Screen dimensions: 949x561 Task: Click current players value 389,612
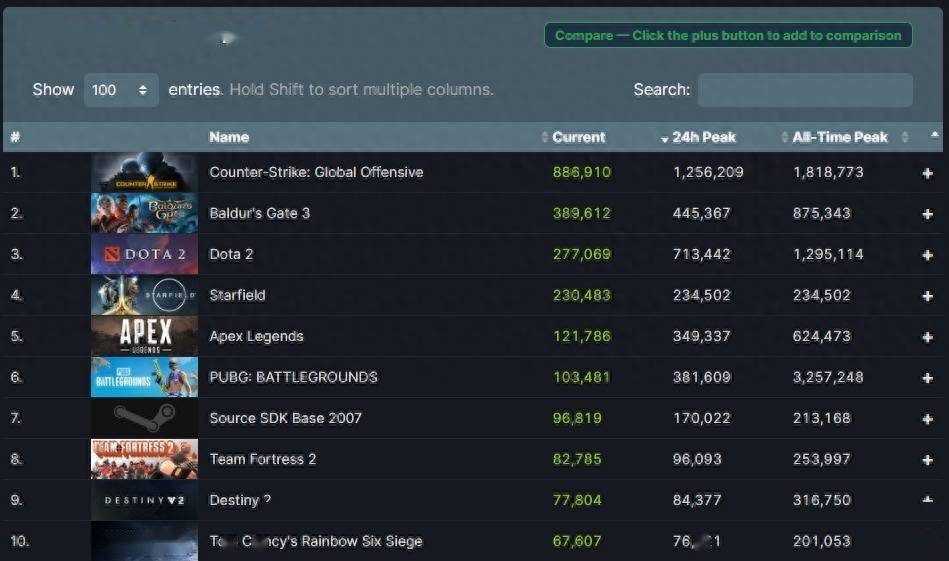pos(582,213)
